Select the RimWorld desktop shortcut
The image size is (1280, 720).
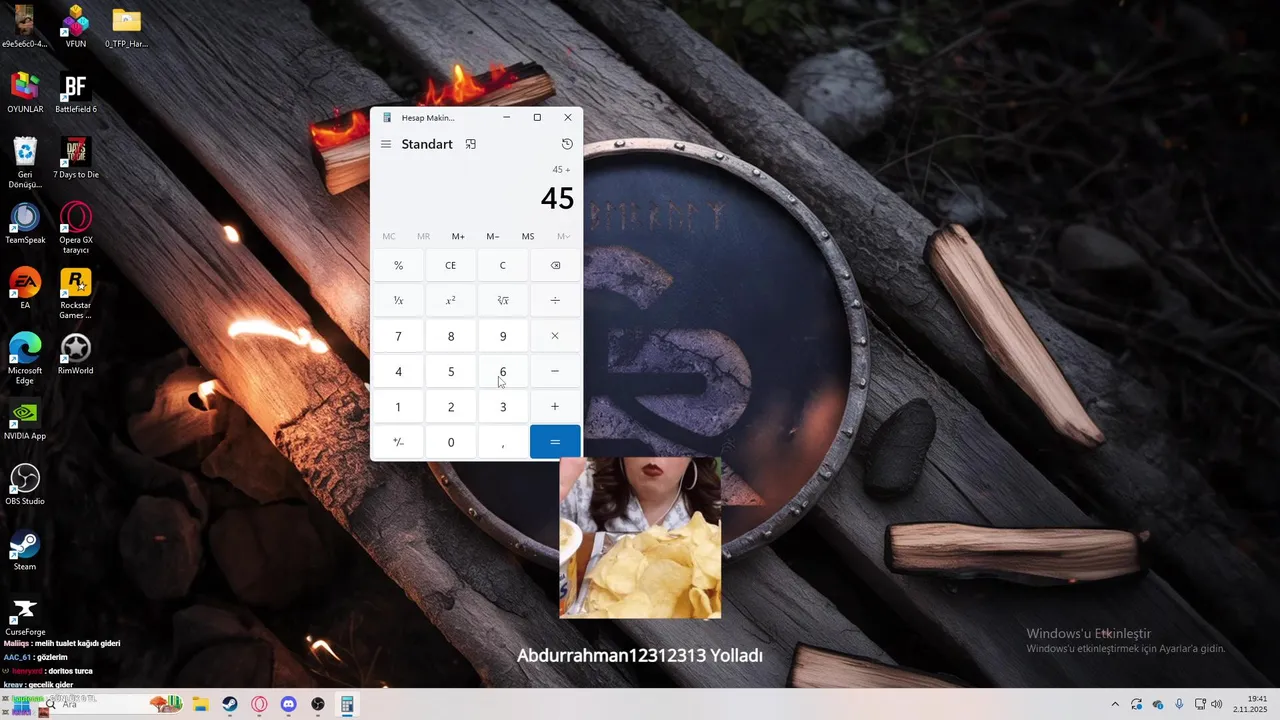pyautogui.click(x=75, y=353)
